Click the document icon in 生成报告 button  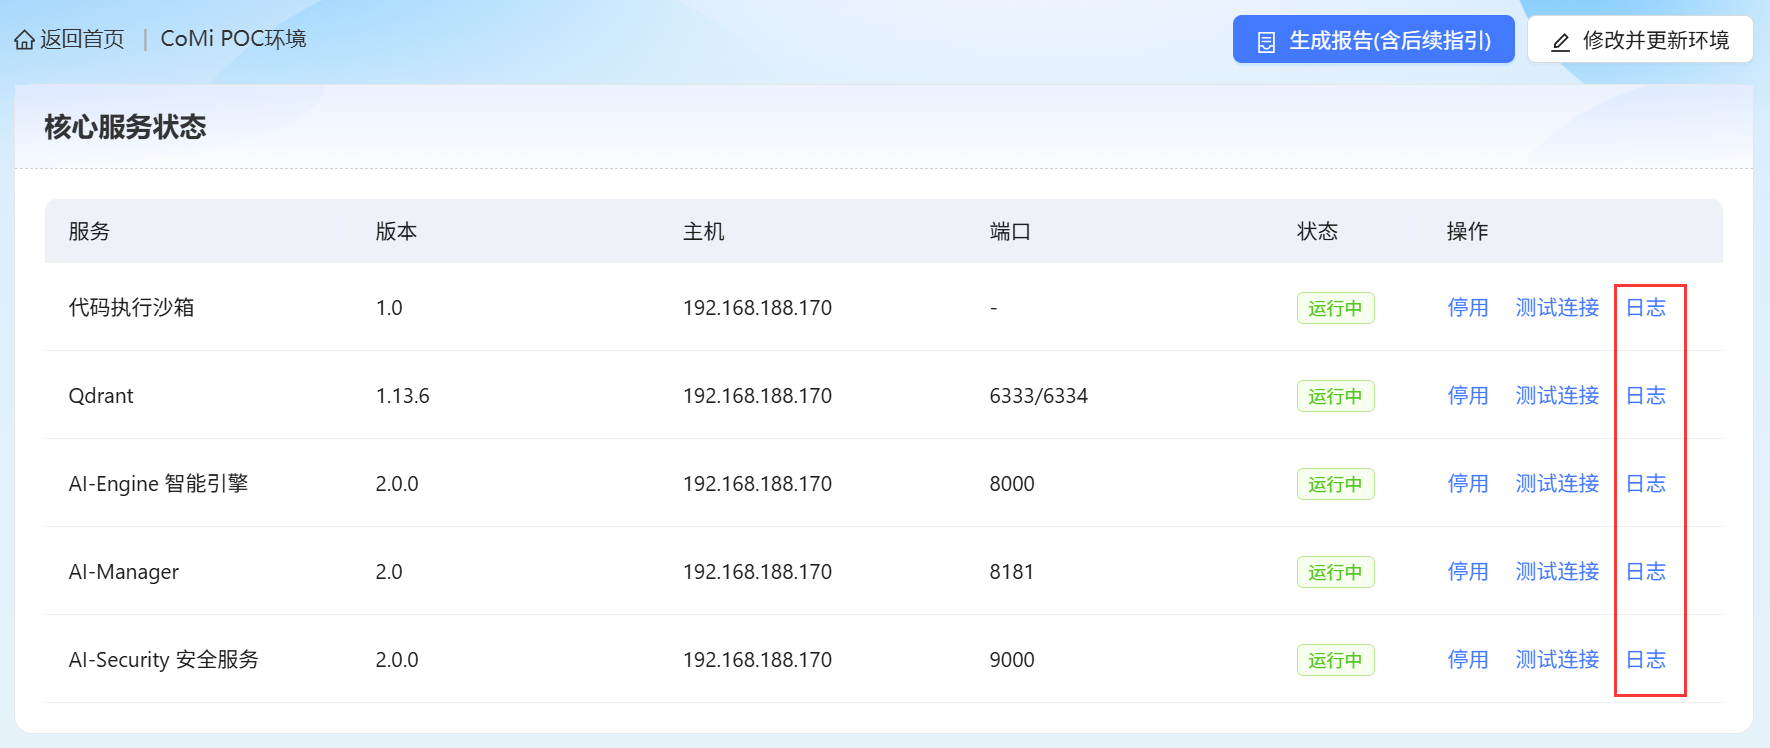click(x=1266, y=42)
